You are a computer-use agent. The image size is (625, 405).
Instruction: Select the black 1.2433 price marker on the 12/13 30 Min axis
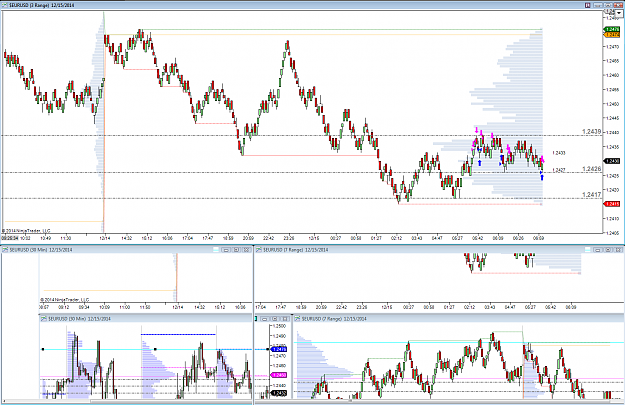279,393
